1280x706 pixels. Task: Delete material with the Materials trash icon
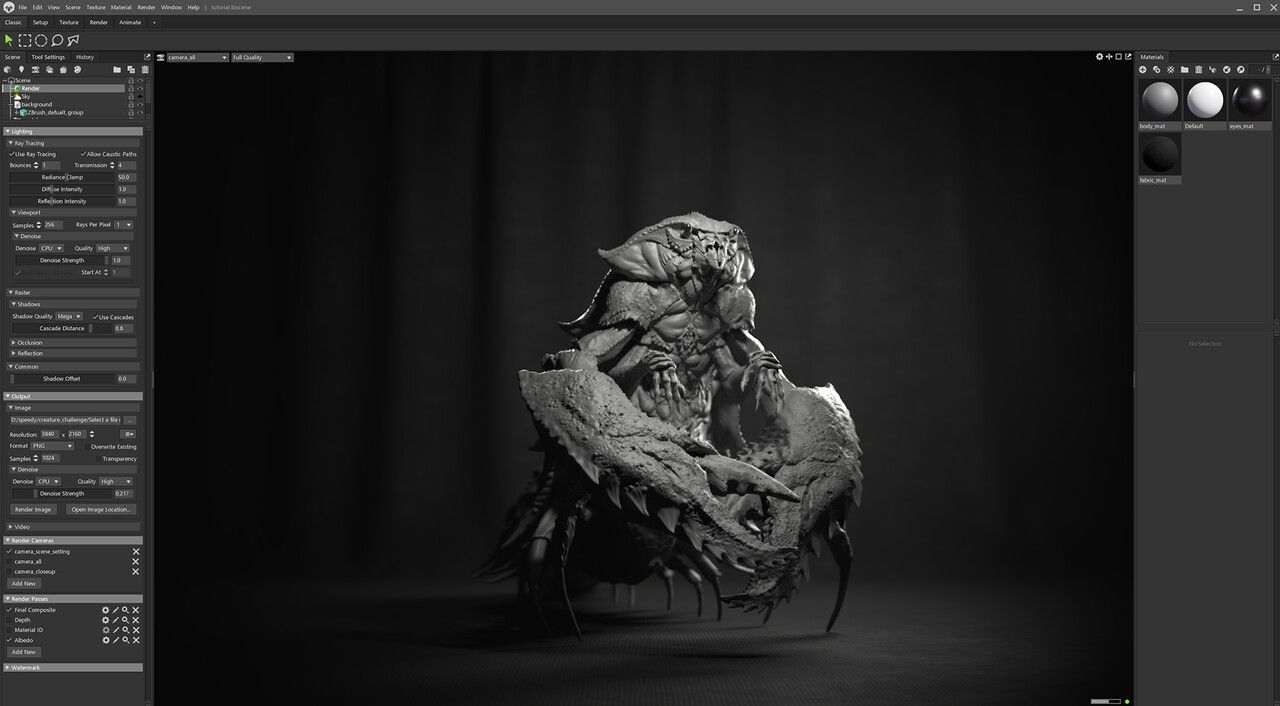1199,70
